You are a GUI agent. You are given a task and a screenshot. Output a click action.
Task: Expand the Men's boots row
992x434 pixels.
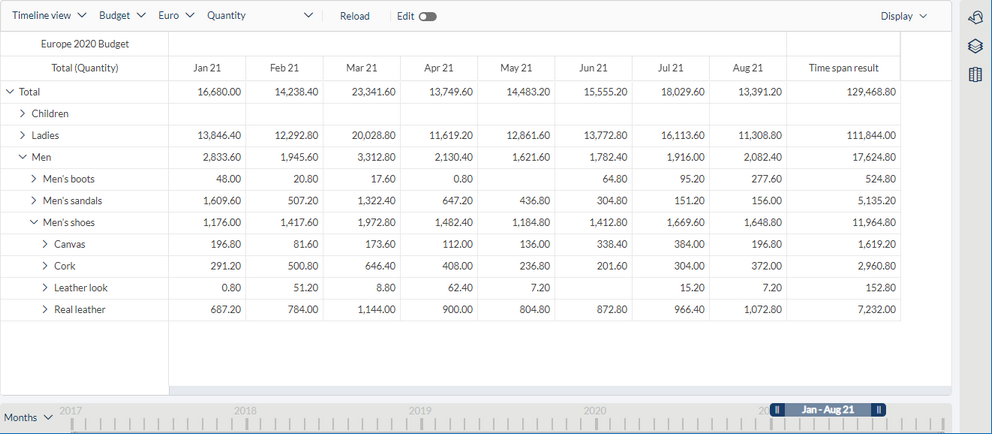click(34, 179)
